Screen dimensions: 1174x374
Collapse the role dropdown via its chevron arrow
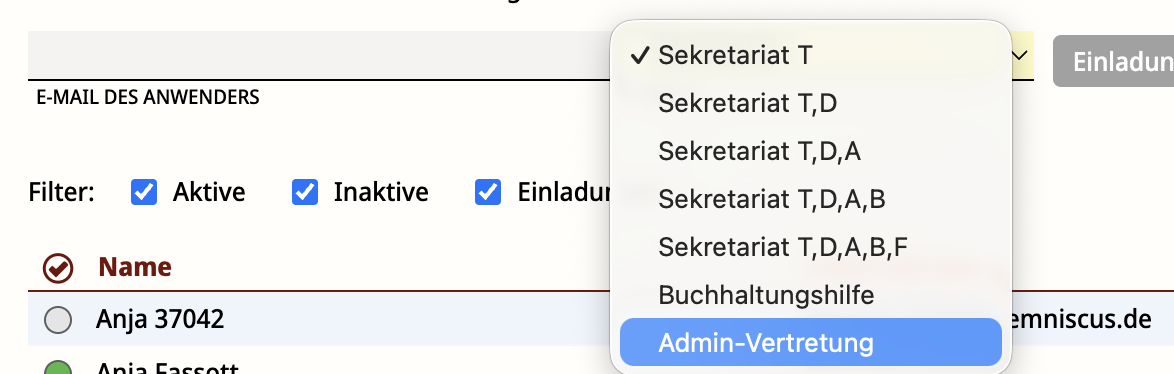(1019, 55)
